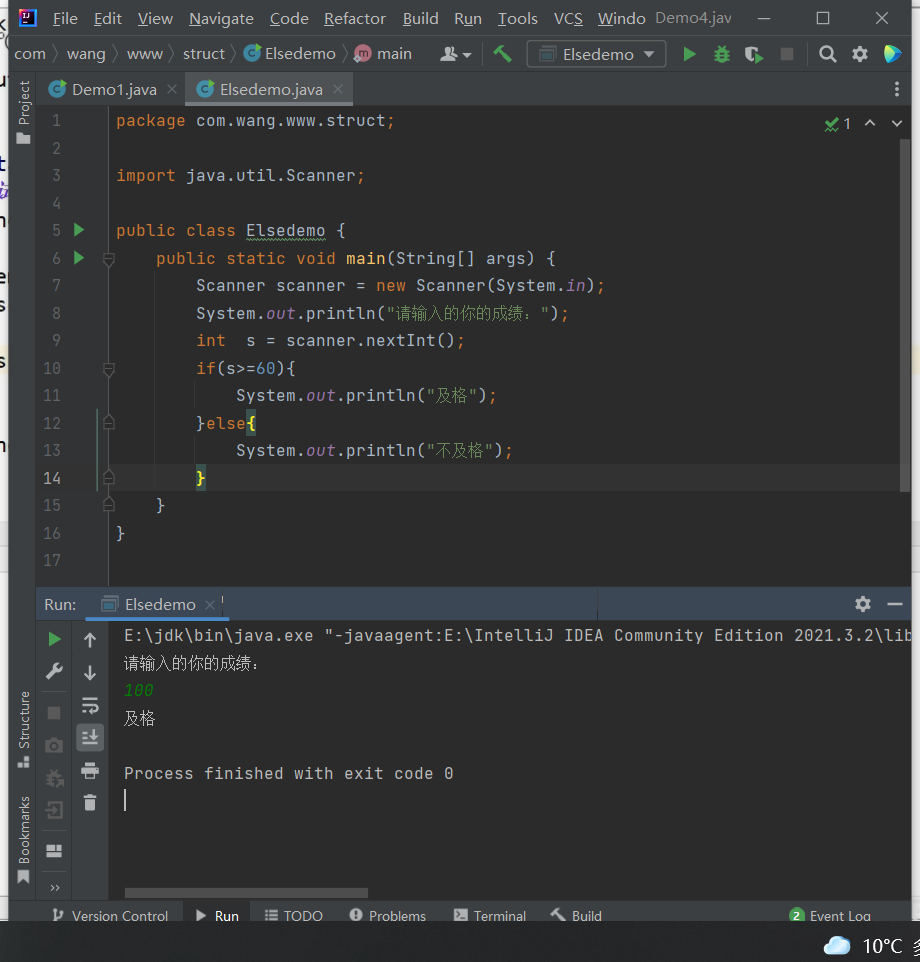The width and height of the screenshot is (920, 962).
Task: Open the Problems tool window
Action: tap(388, 915)
